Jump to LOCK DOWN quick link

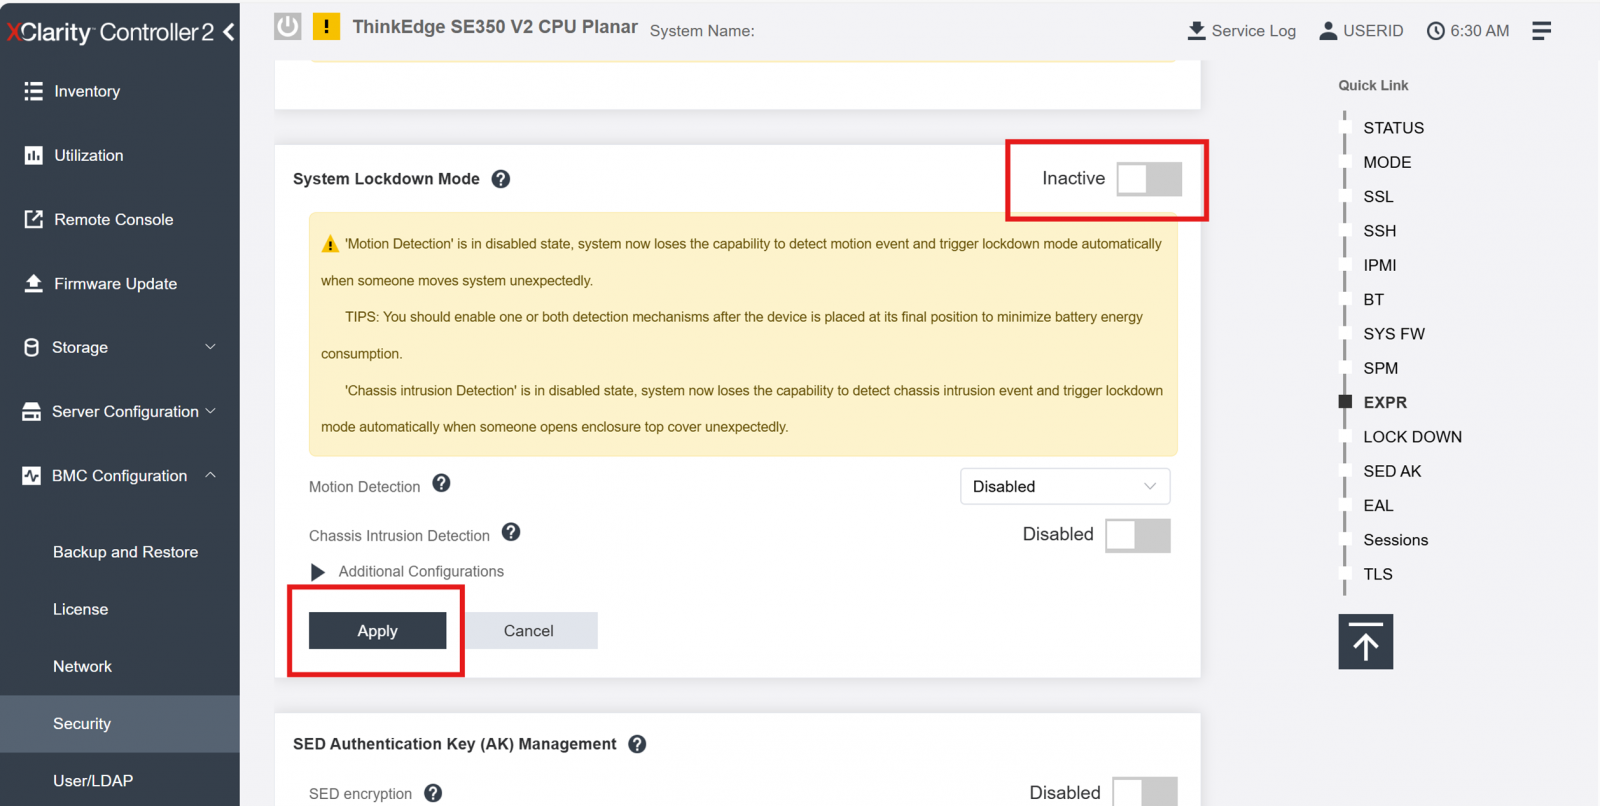[1412, 437]
